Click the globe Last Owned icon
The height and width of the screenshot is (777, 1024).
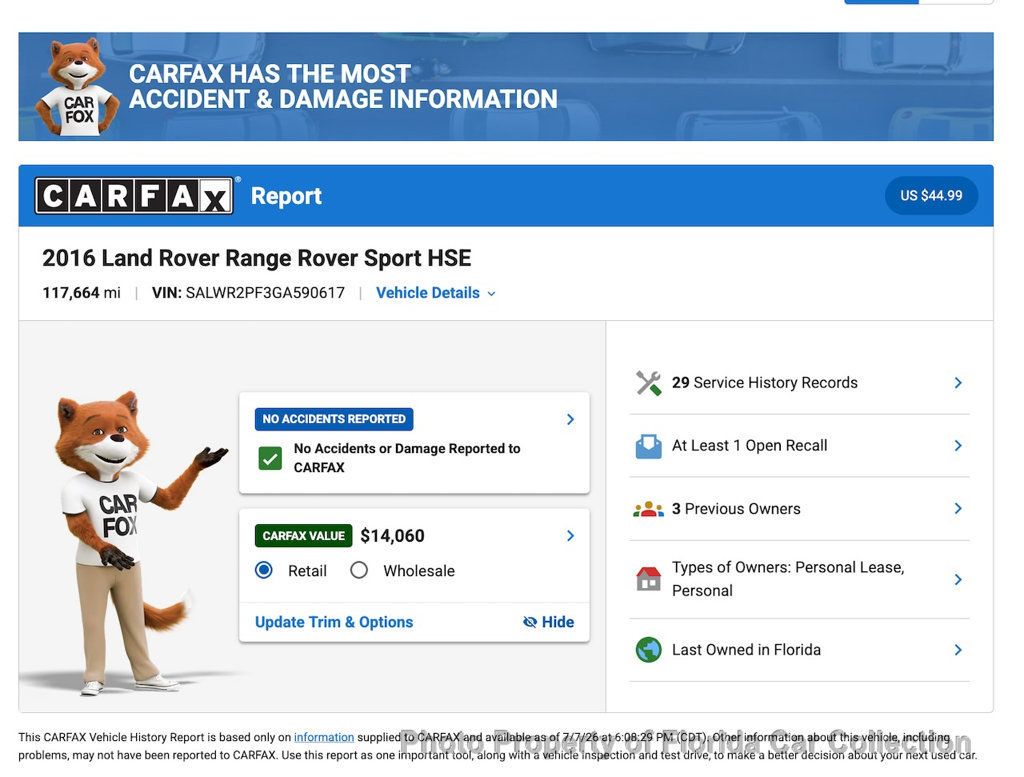648,650
